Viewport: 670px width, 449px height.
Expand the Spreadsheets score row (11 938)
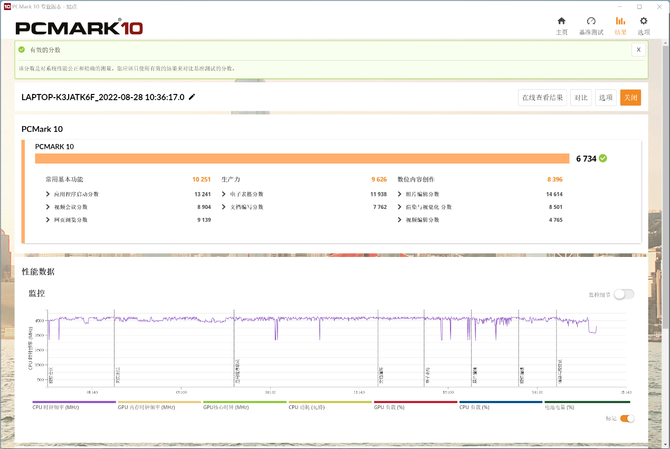pyautogui.click(x=304, y=194)
